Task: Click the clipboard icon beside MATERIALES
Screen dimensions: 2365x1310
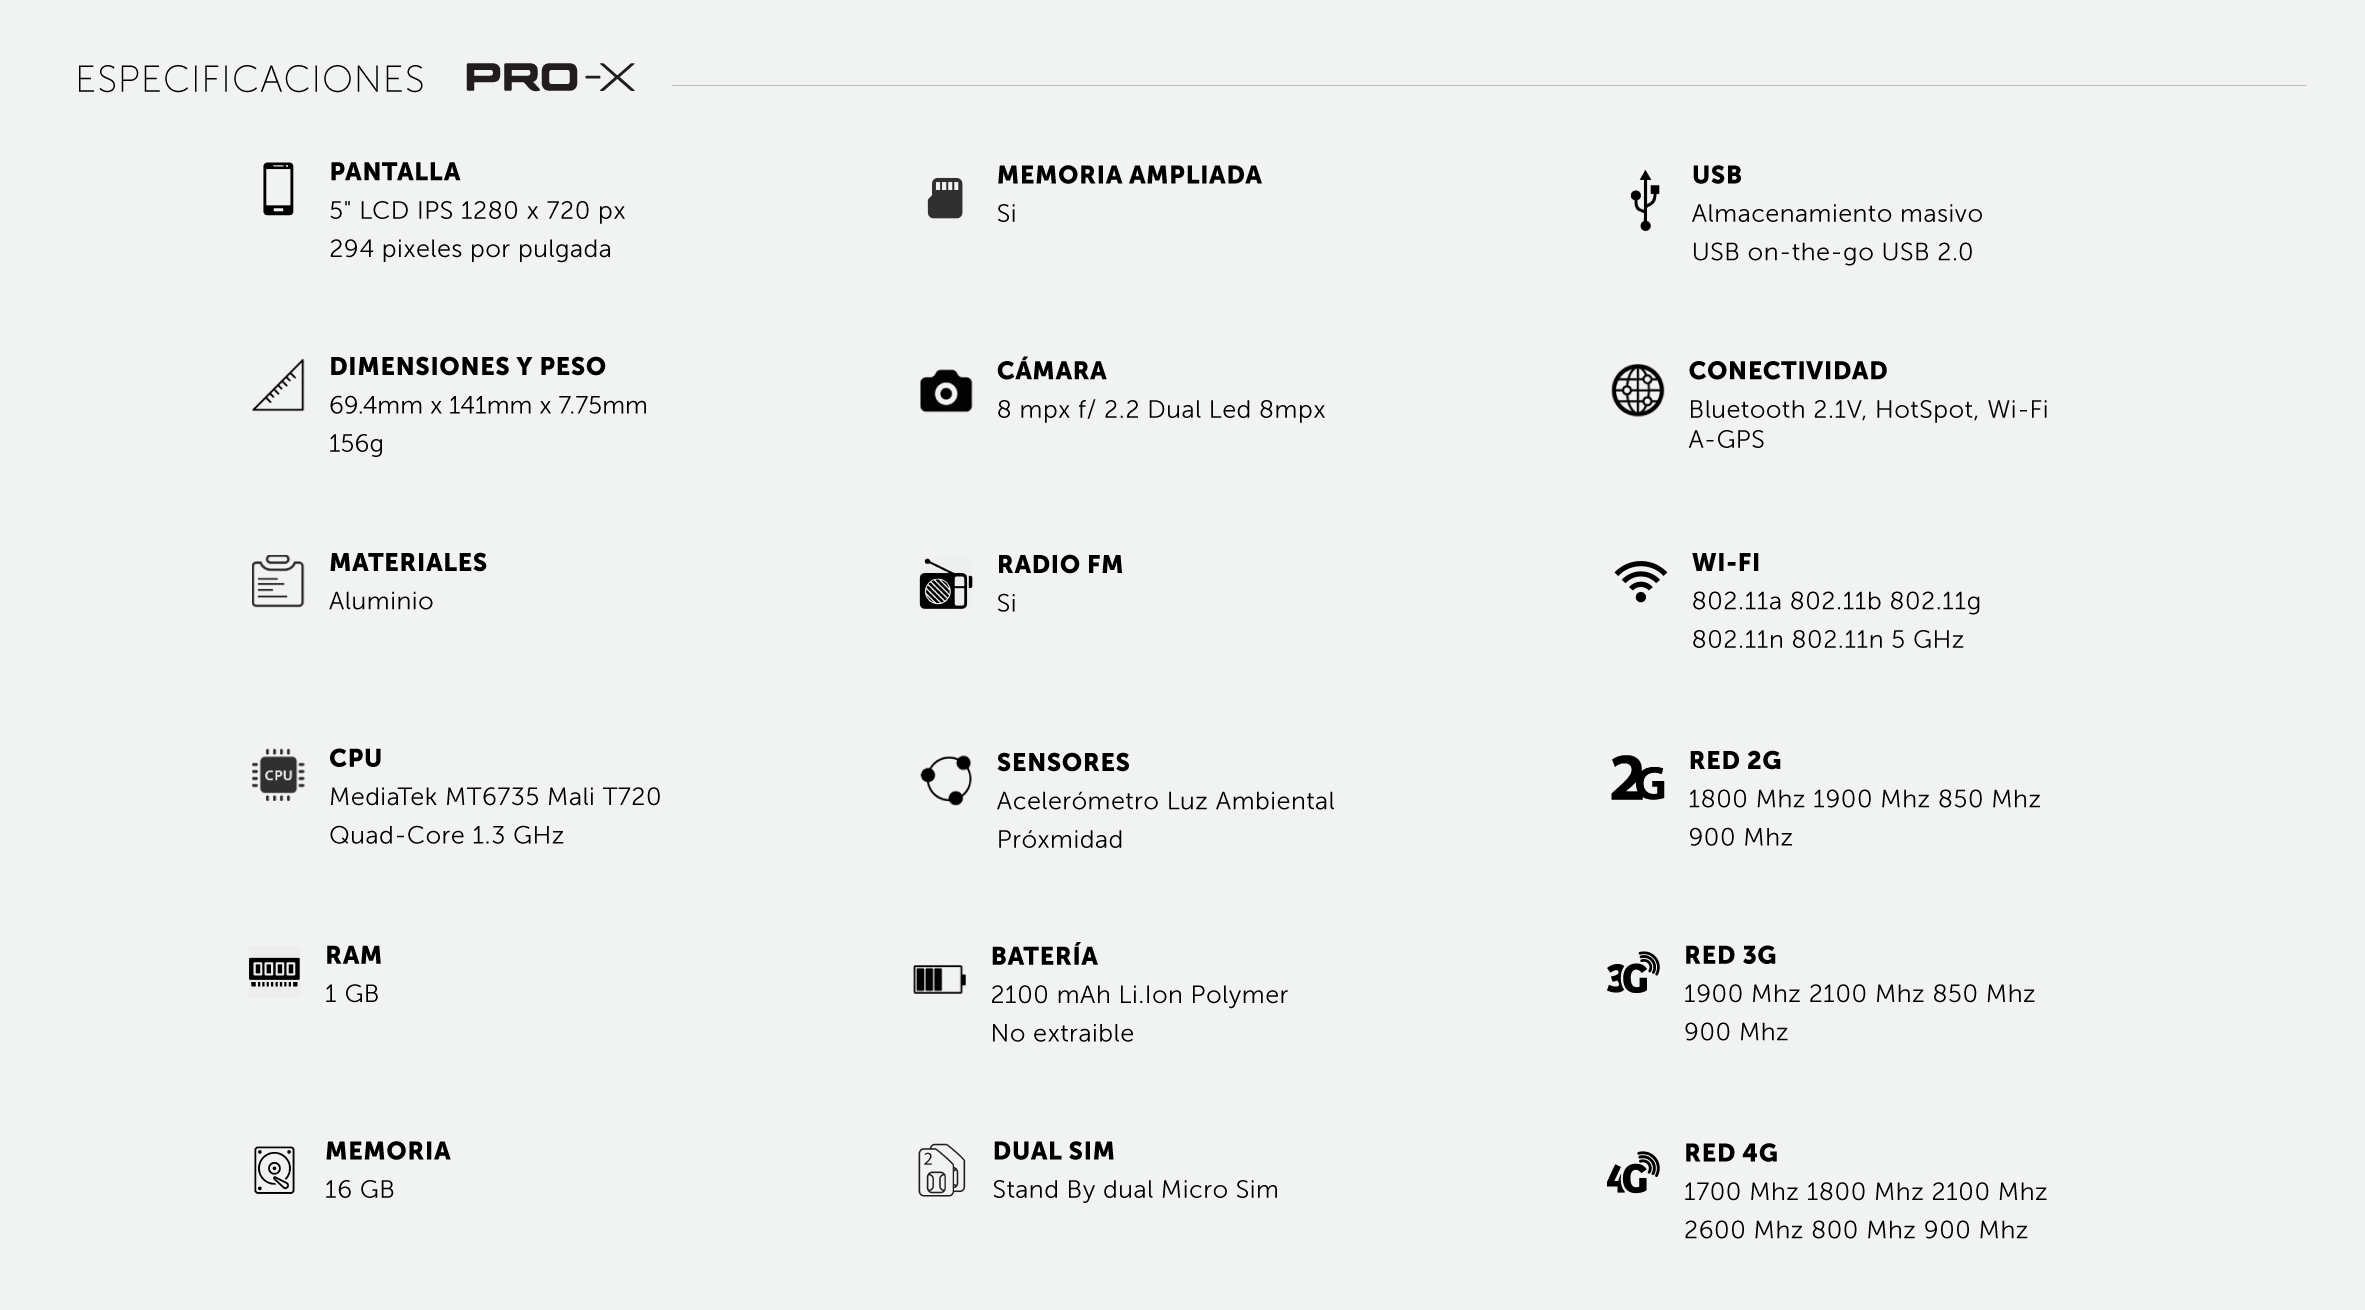Action: pos(277,581)
